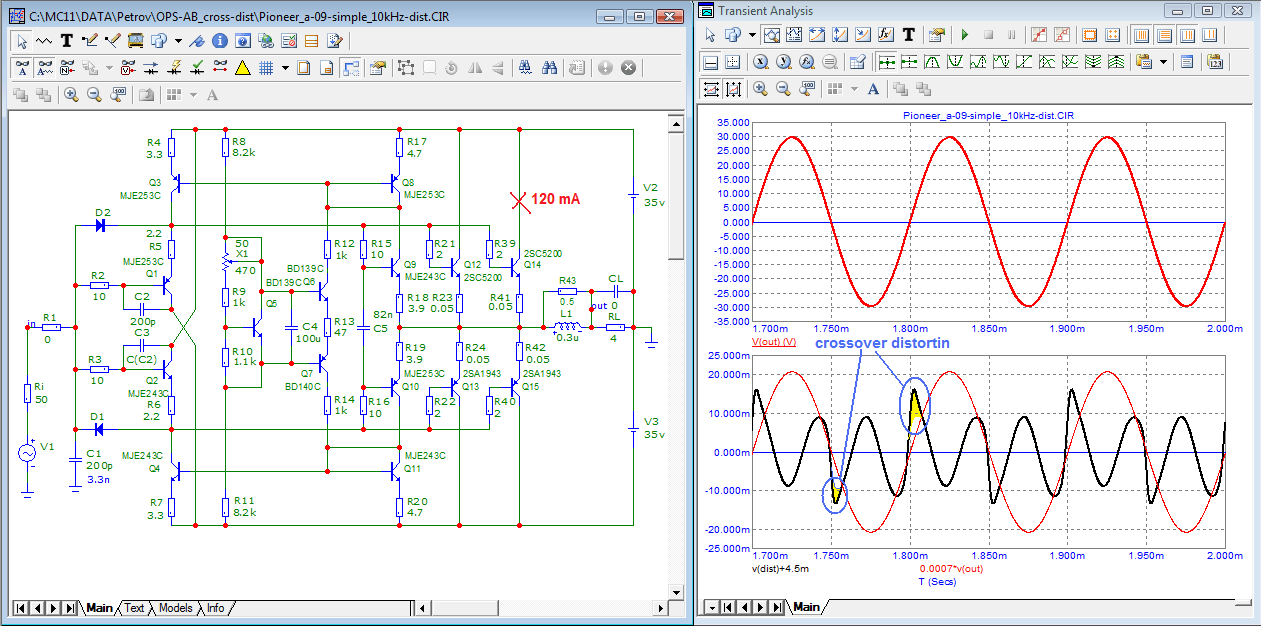The height and width of the screenshot is (626, 1261).
Task: Switch to the Info tab
Action: click(215, 607)
